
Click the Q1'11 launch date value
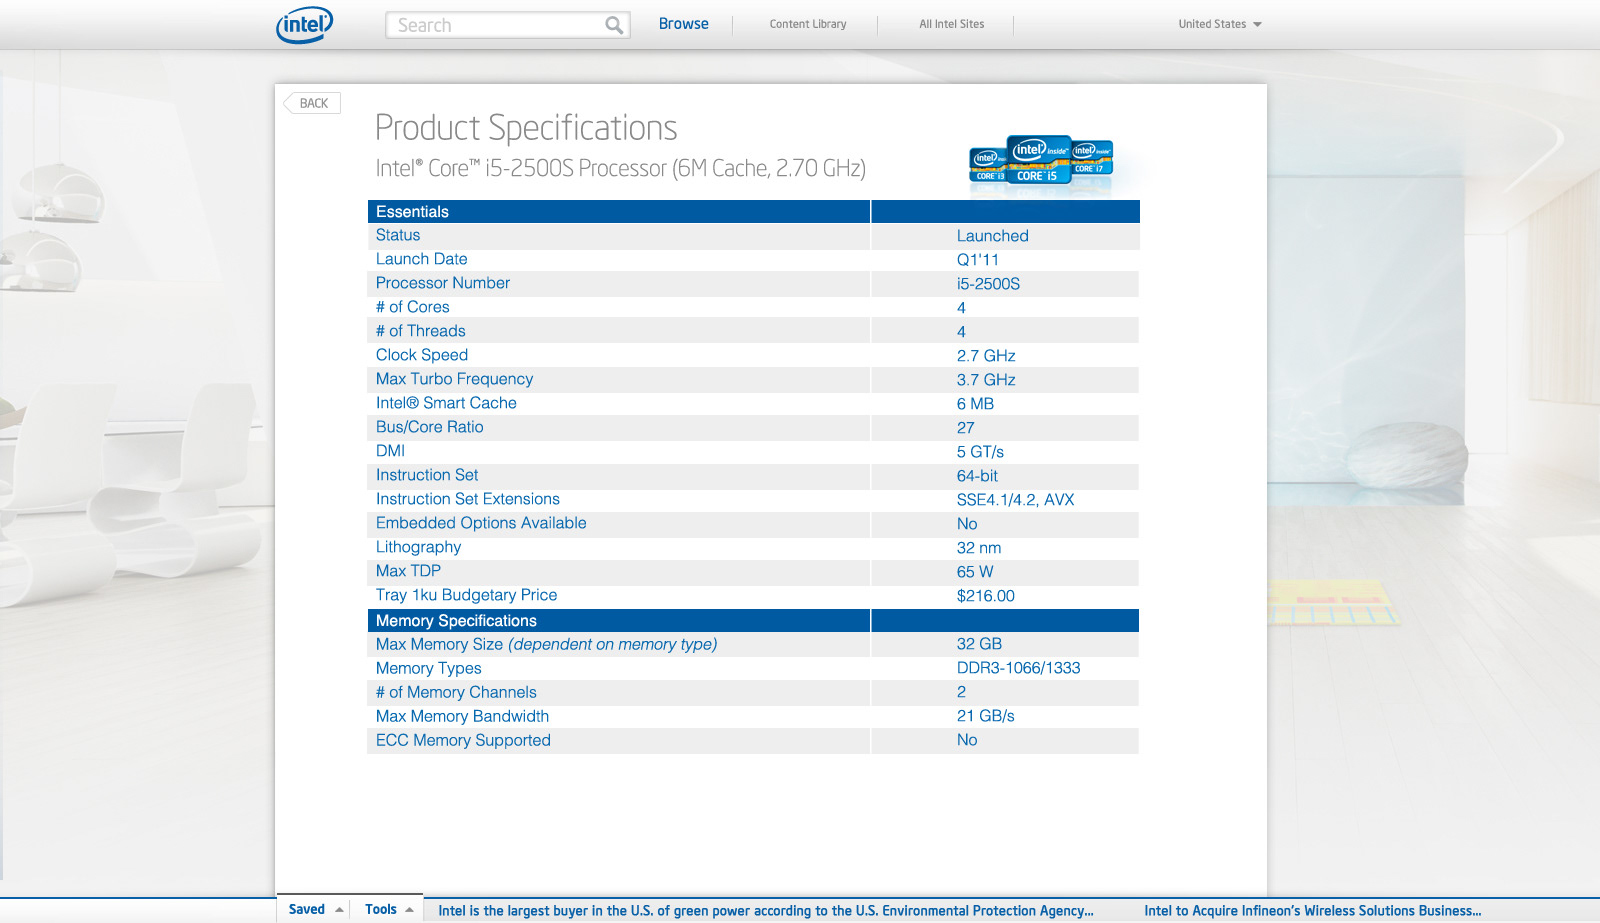[978, 260]
